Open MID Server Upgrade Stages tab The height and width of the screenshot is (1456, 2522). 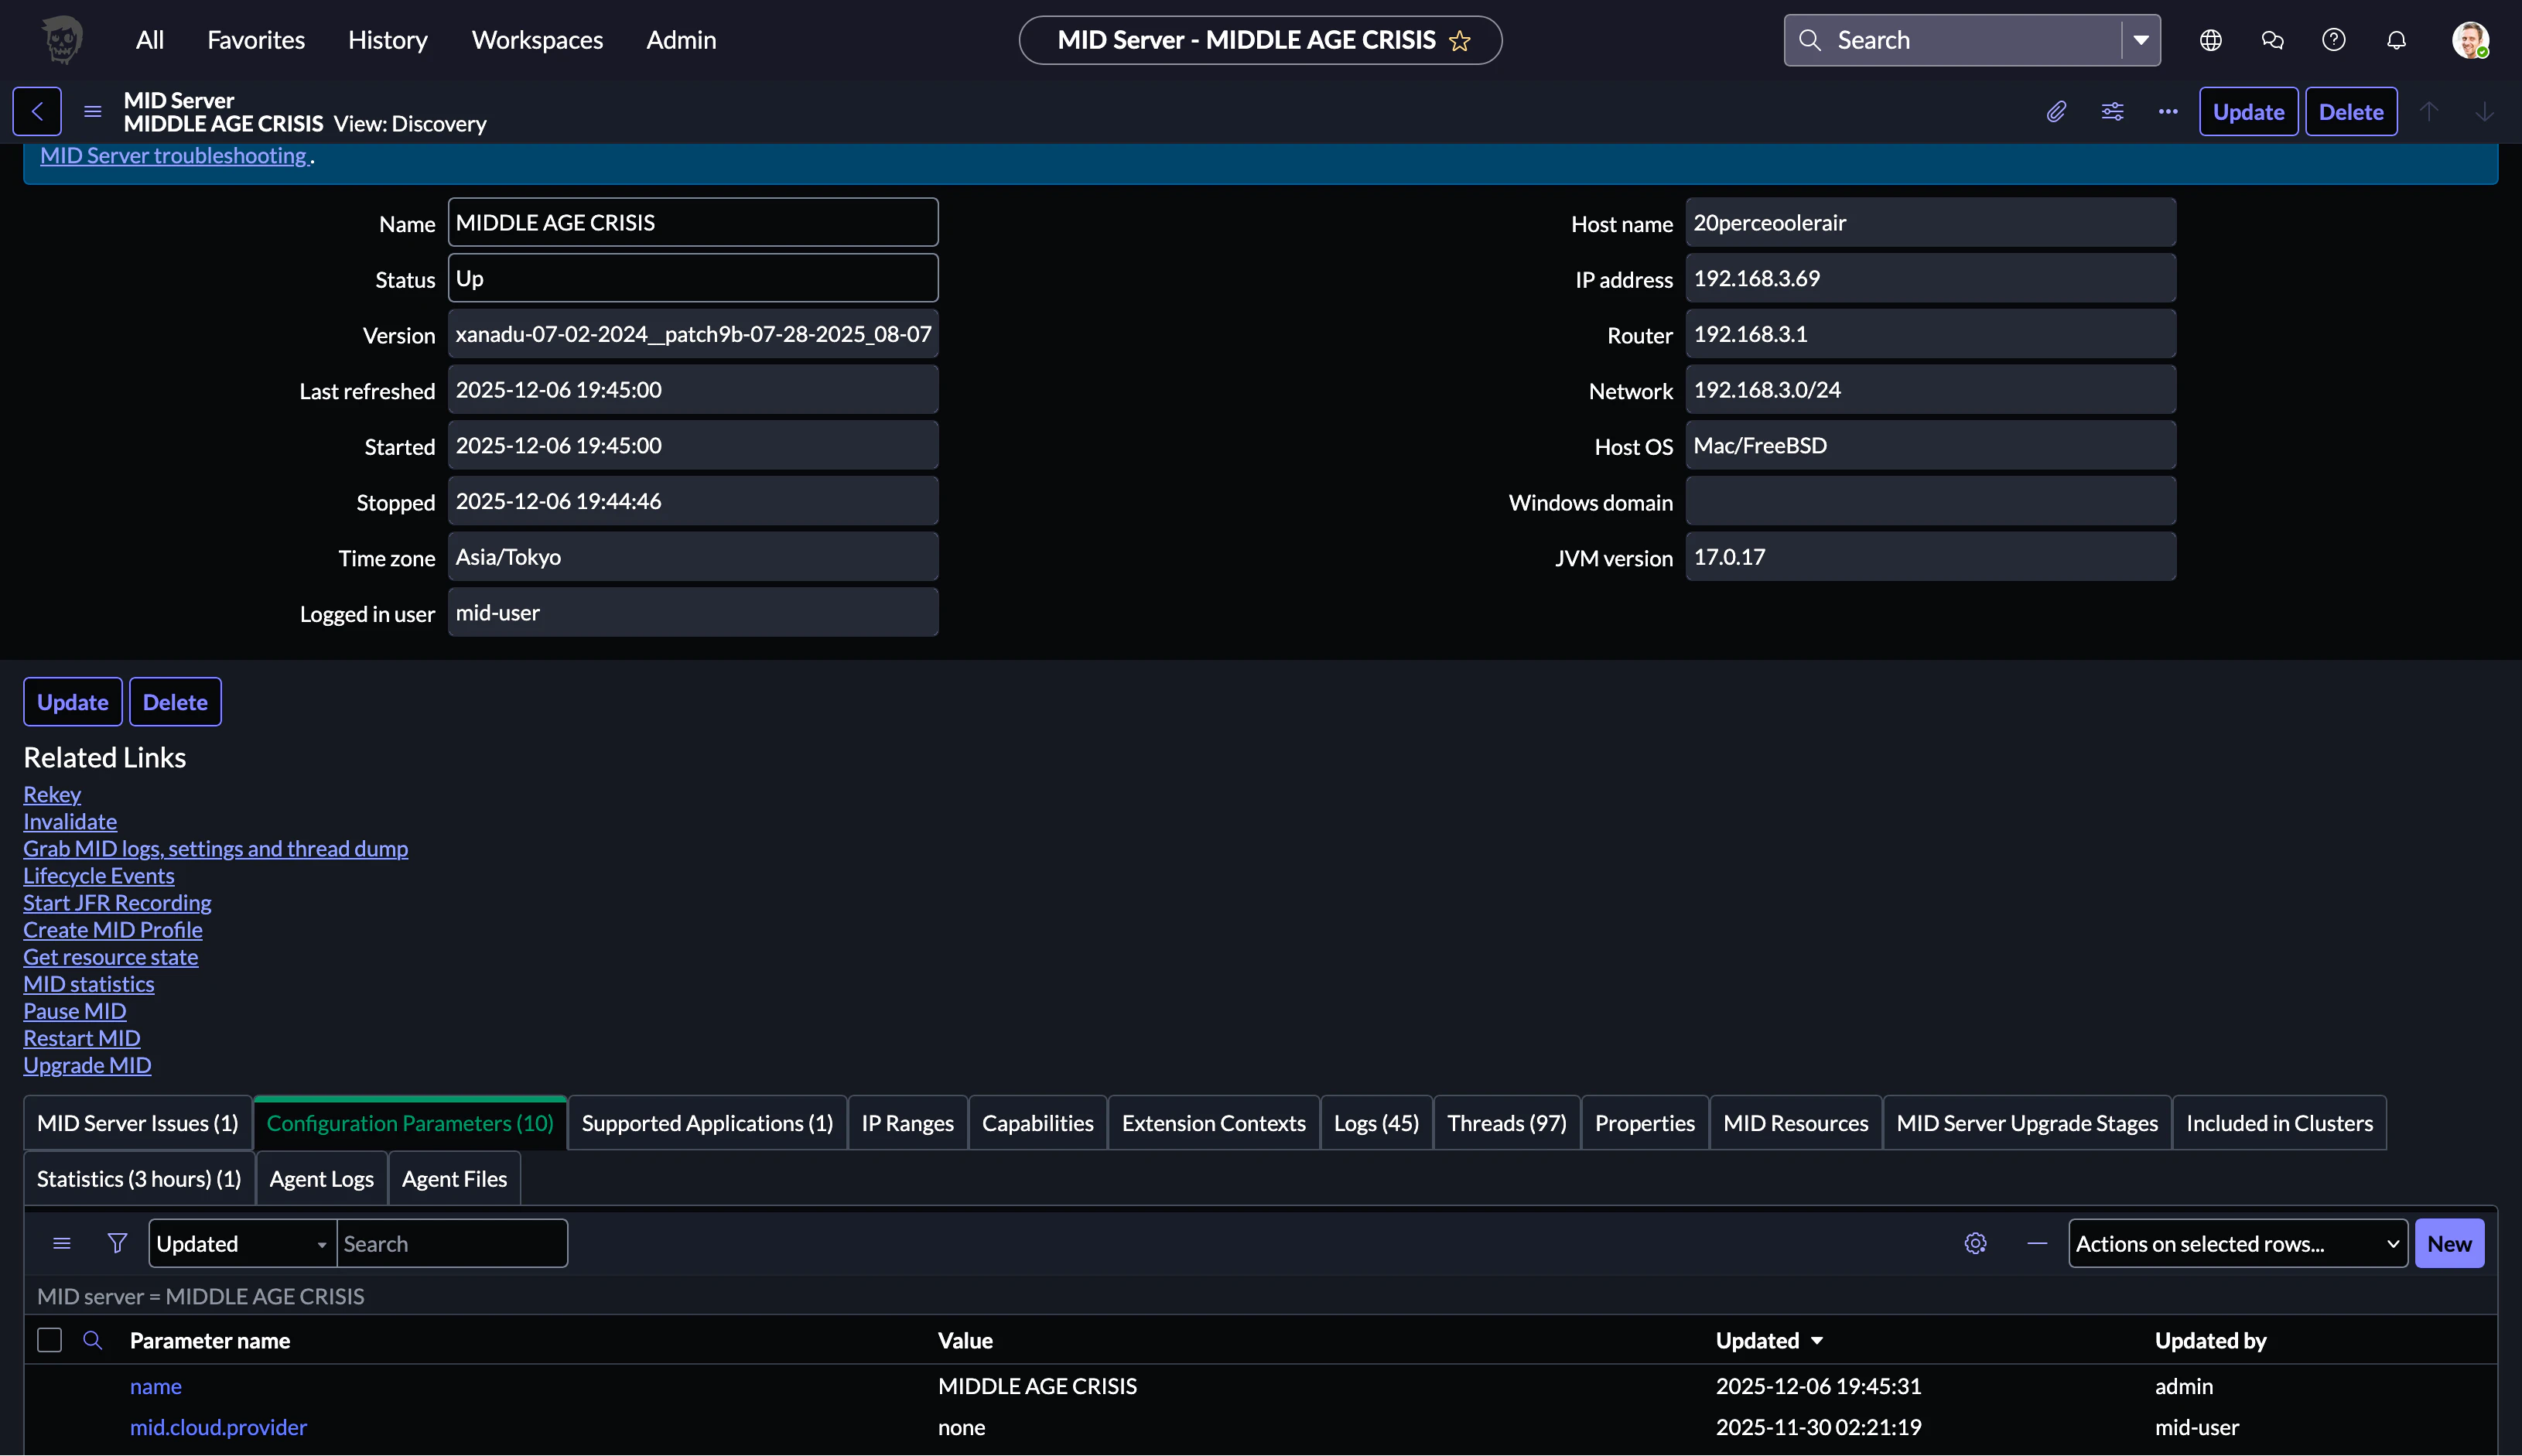[x=2027, y=1123]
